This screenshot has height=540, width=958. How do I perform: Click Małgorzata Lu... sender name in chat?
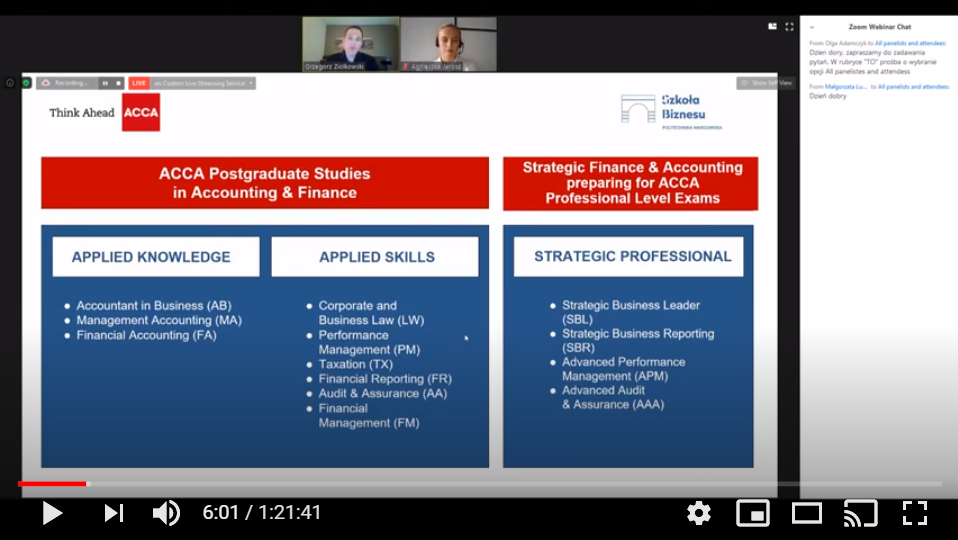[846, 87]
